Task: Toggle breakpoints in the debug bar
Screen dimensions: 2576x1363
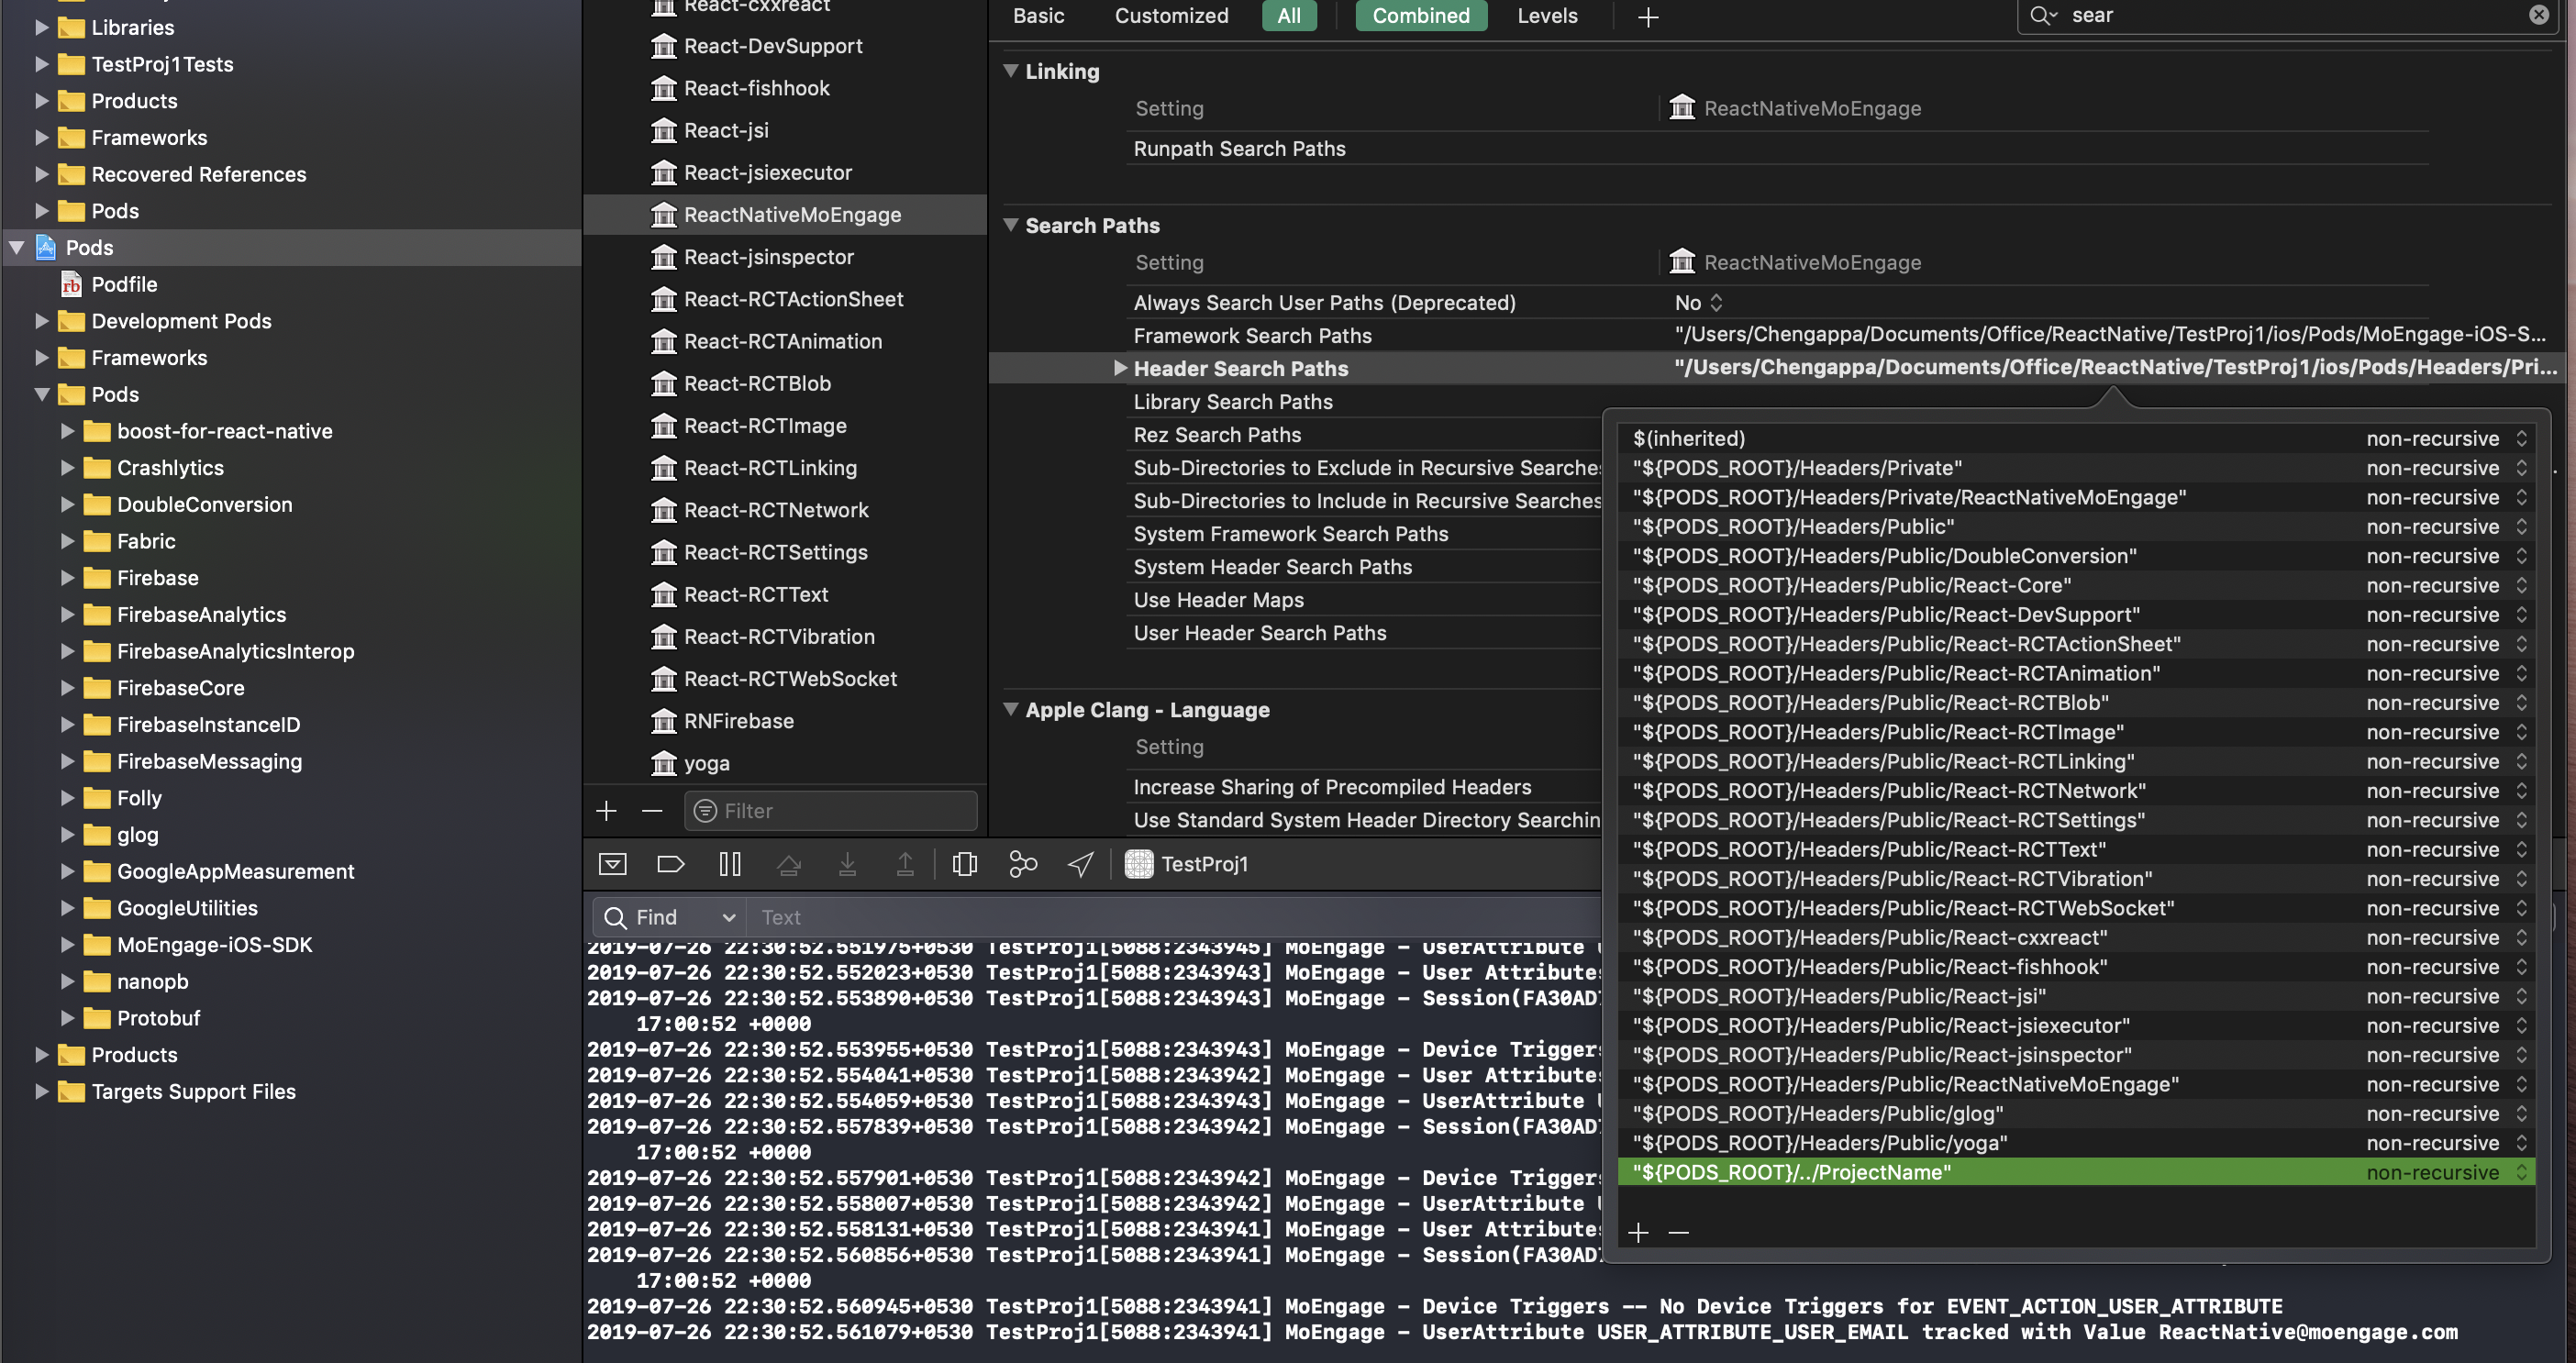Action: pos(671,863)
